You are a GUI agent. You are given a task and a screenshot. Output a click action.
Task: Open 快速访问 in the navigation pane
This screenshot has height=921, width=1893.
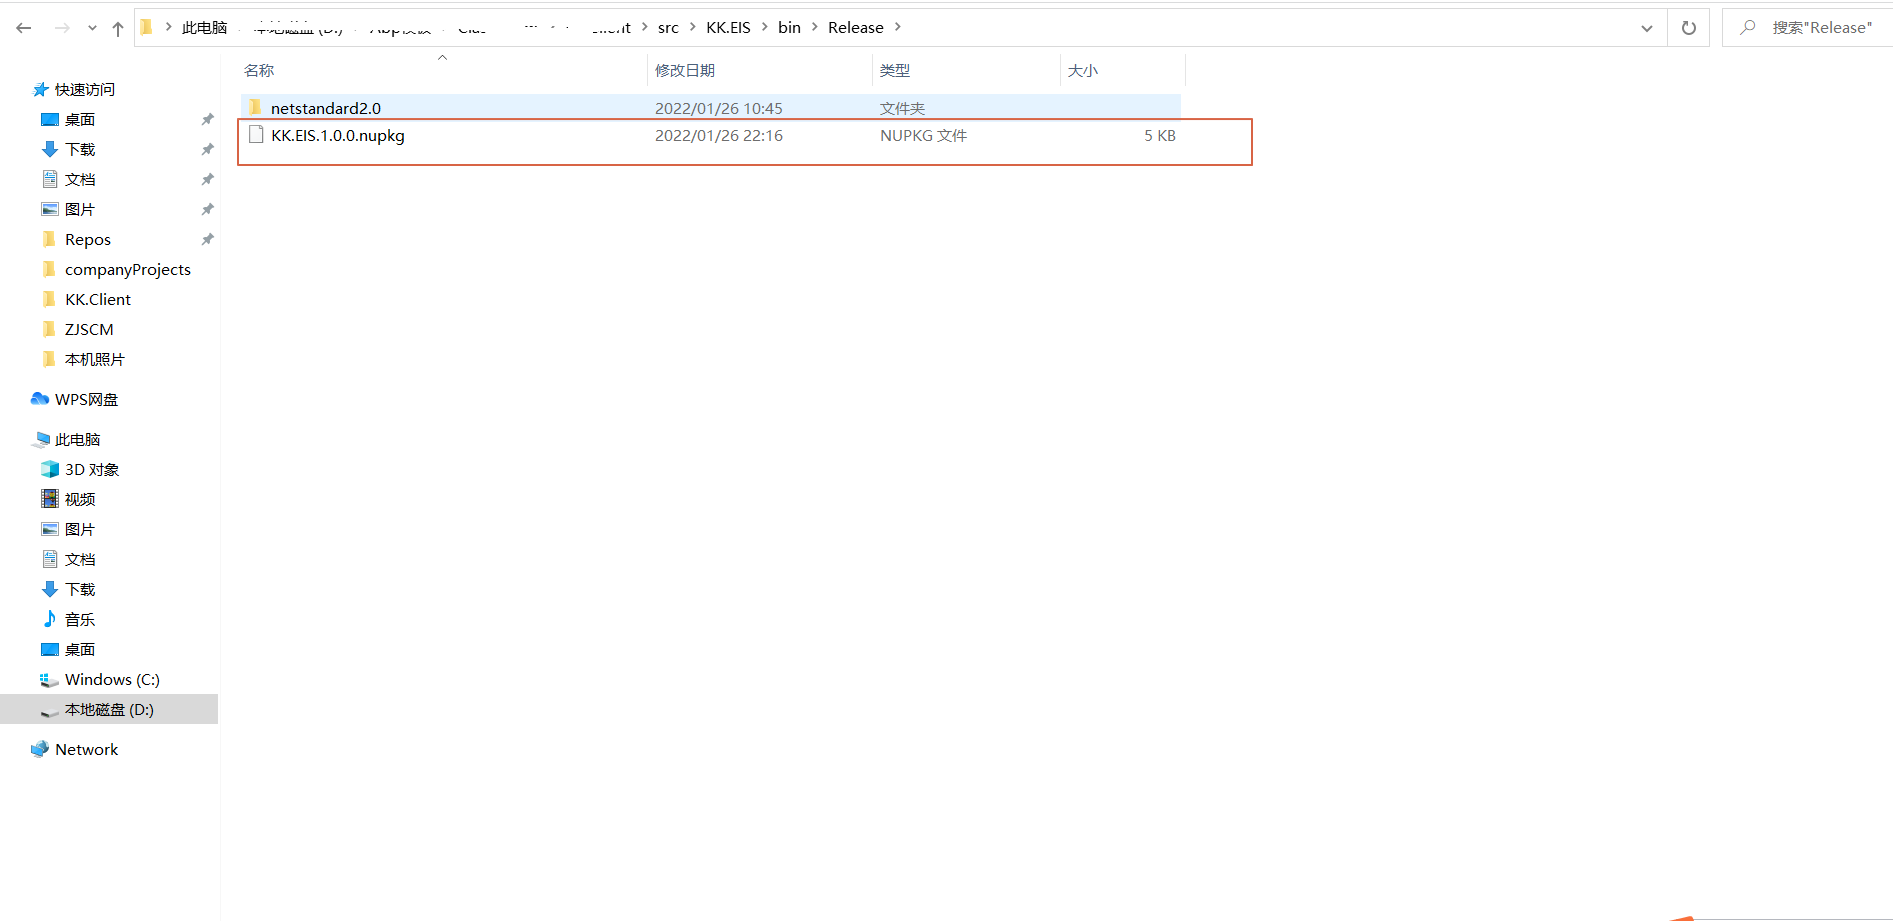85,90
